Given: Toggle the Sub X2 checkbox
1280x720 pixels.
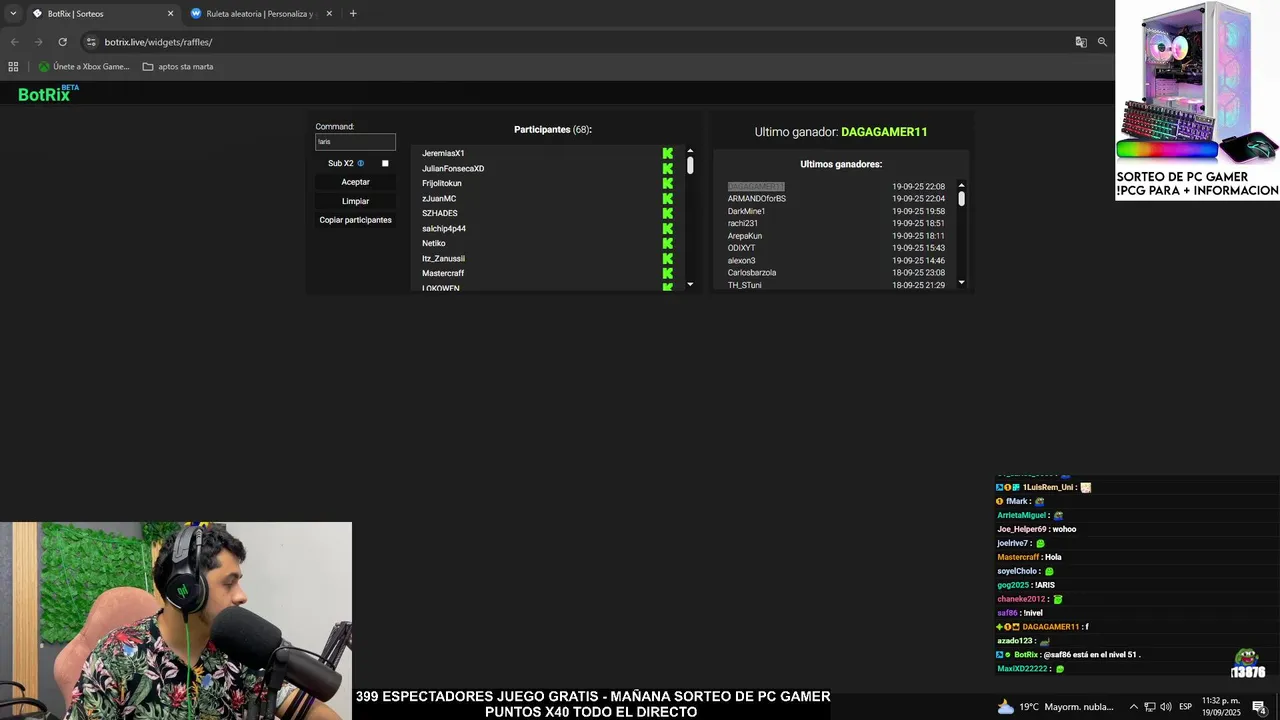Looking at the screenshot, I should point(385,163).
